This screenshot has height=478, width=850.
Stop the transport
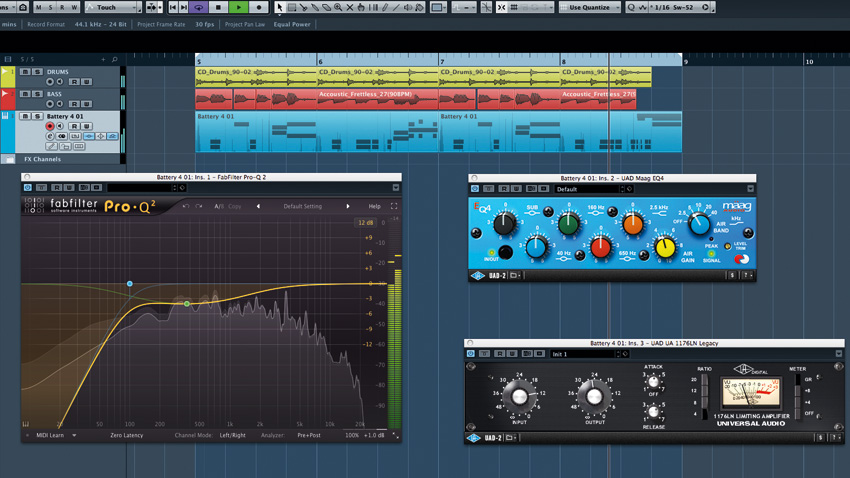point(218,8)
